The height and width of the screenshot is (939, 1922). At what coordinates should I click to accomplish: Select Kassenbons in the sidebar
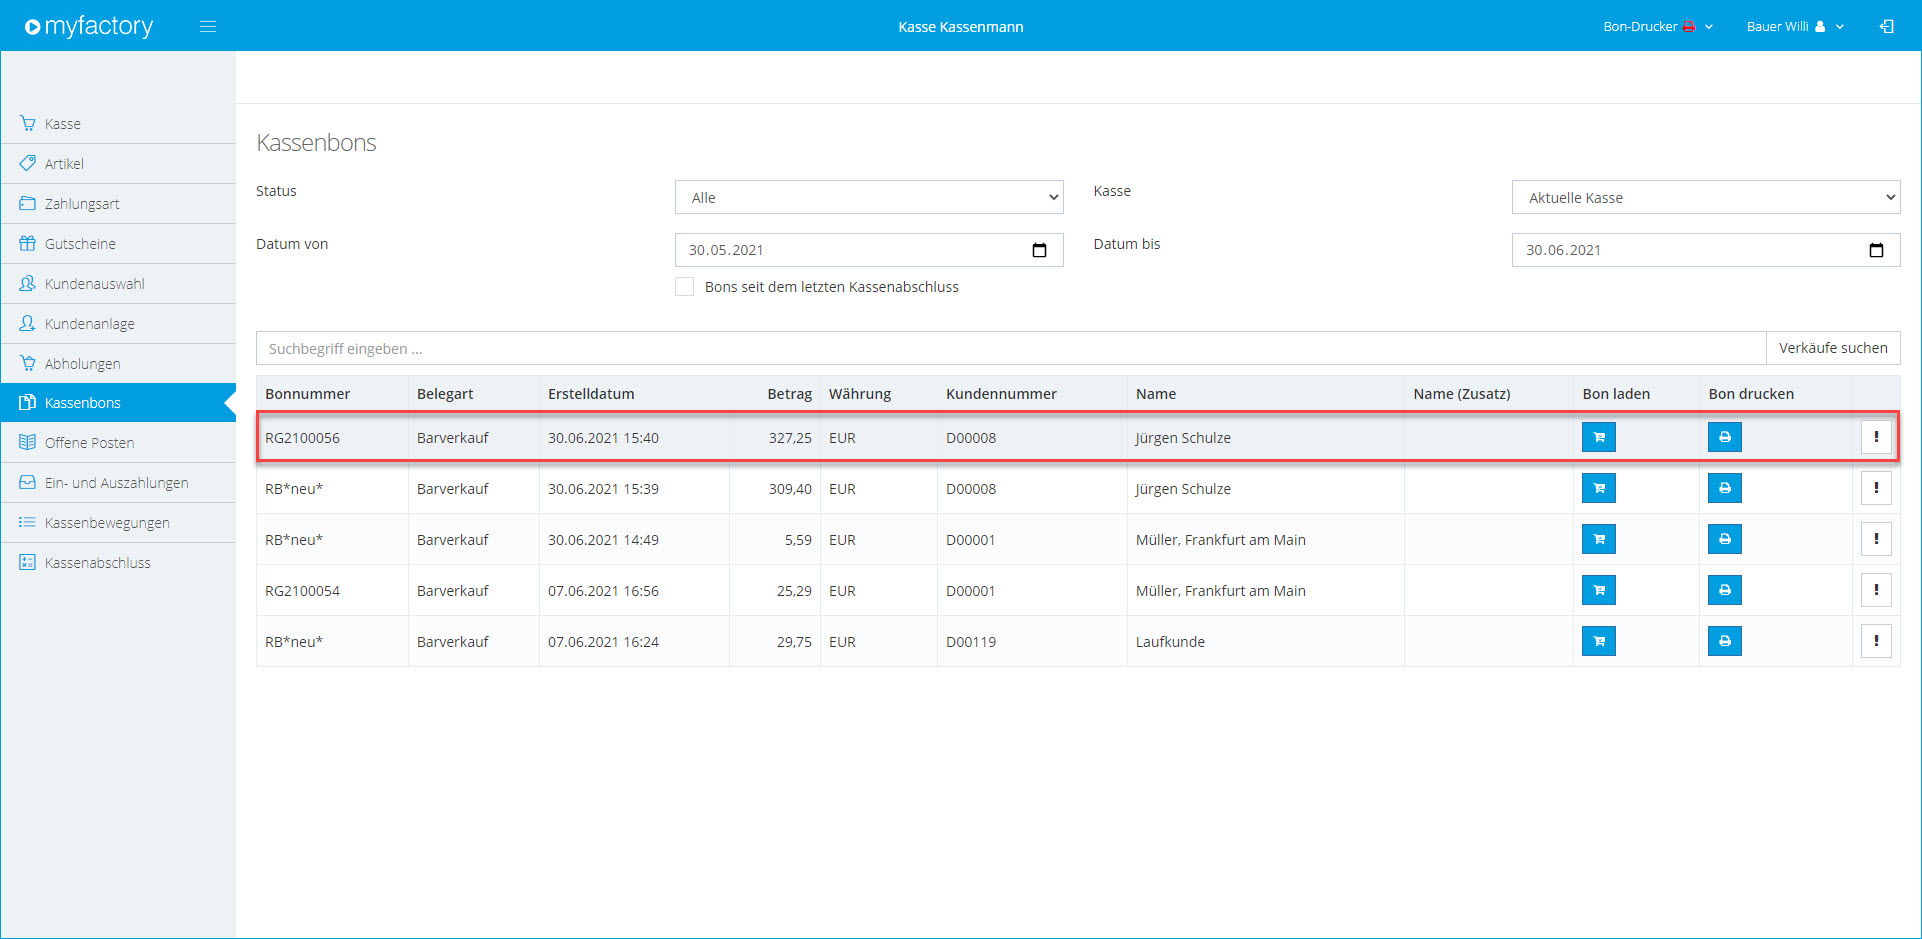[x=118, y=403]
